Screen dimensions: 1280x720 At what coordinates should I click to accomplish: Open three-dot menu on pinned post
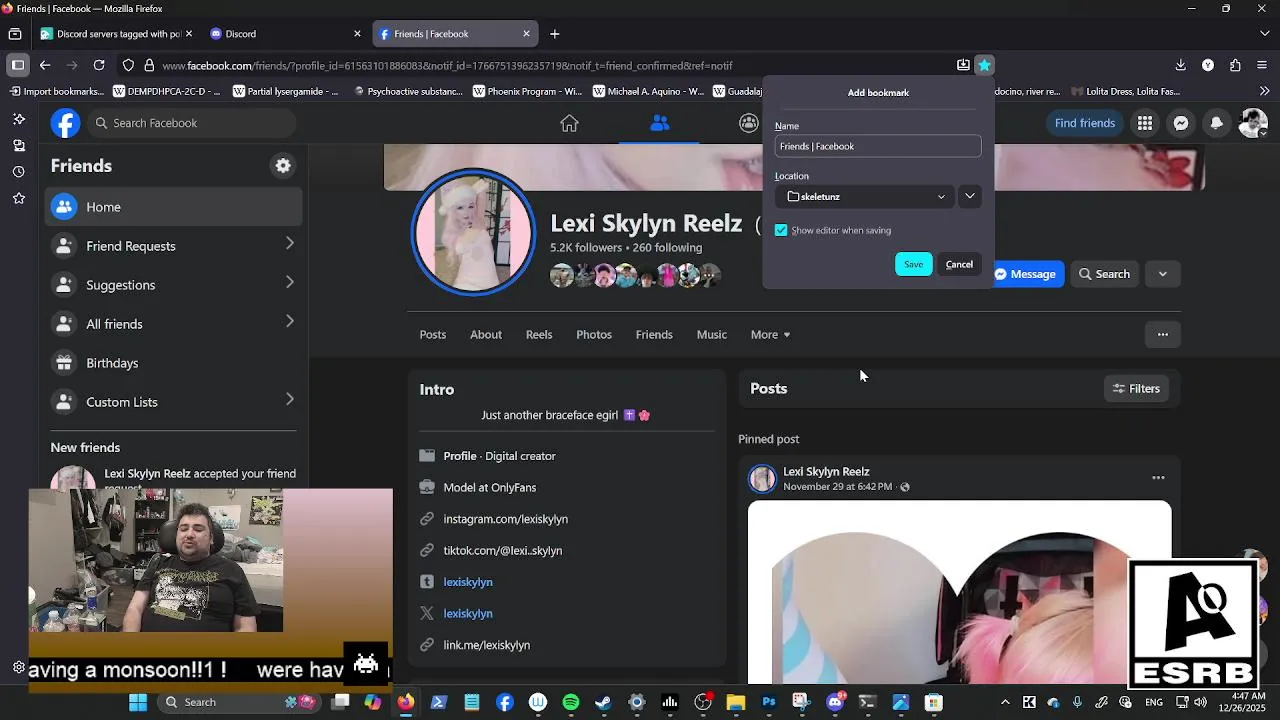[1158, 478]
